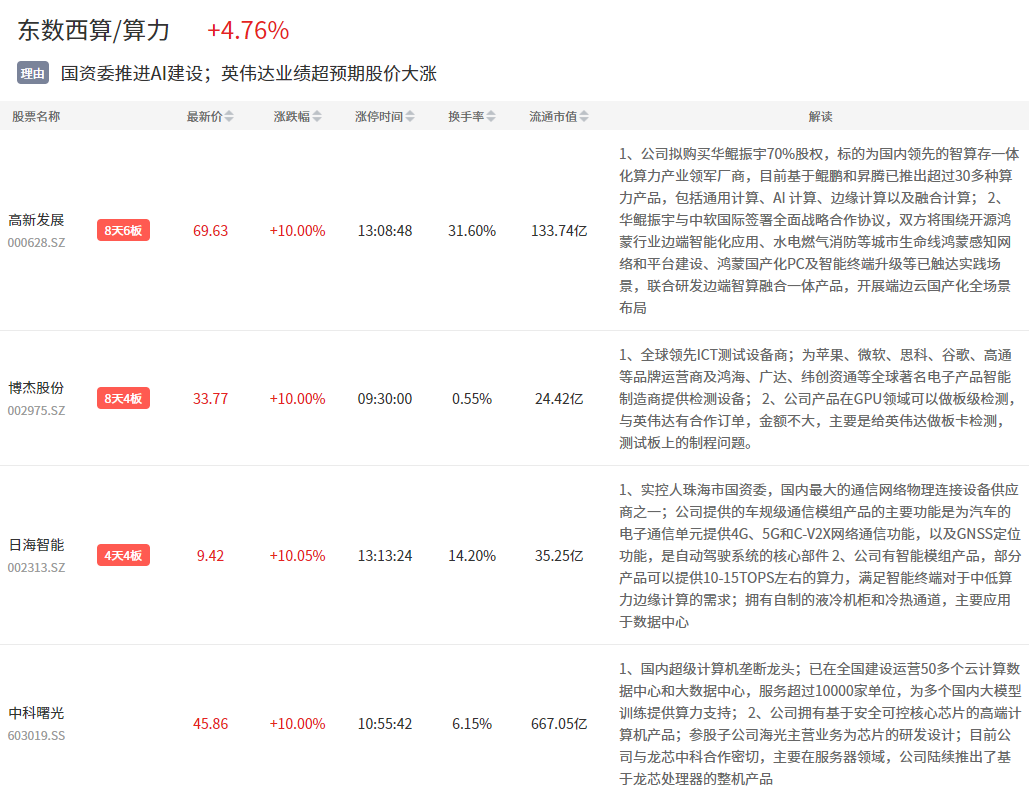Click the 中科曙光 interpretation paragraph
This screenshot has width=1029, height=796.
[x=820, y=724]
